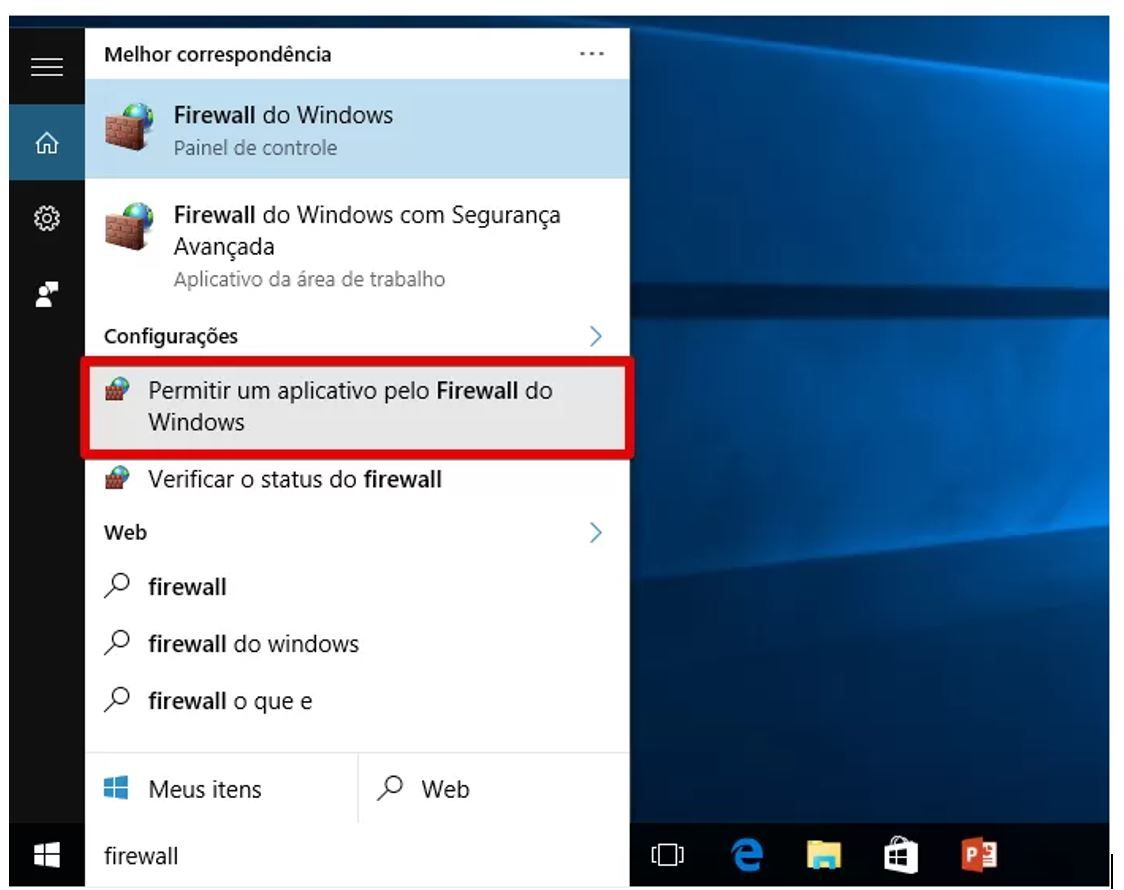Open the Store icon in taskbar
This screenshot has width=1124, height=890.
point(900,855)
